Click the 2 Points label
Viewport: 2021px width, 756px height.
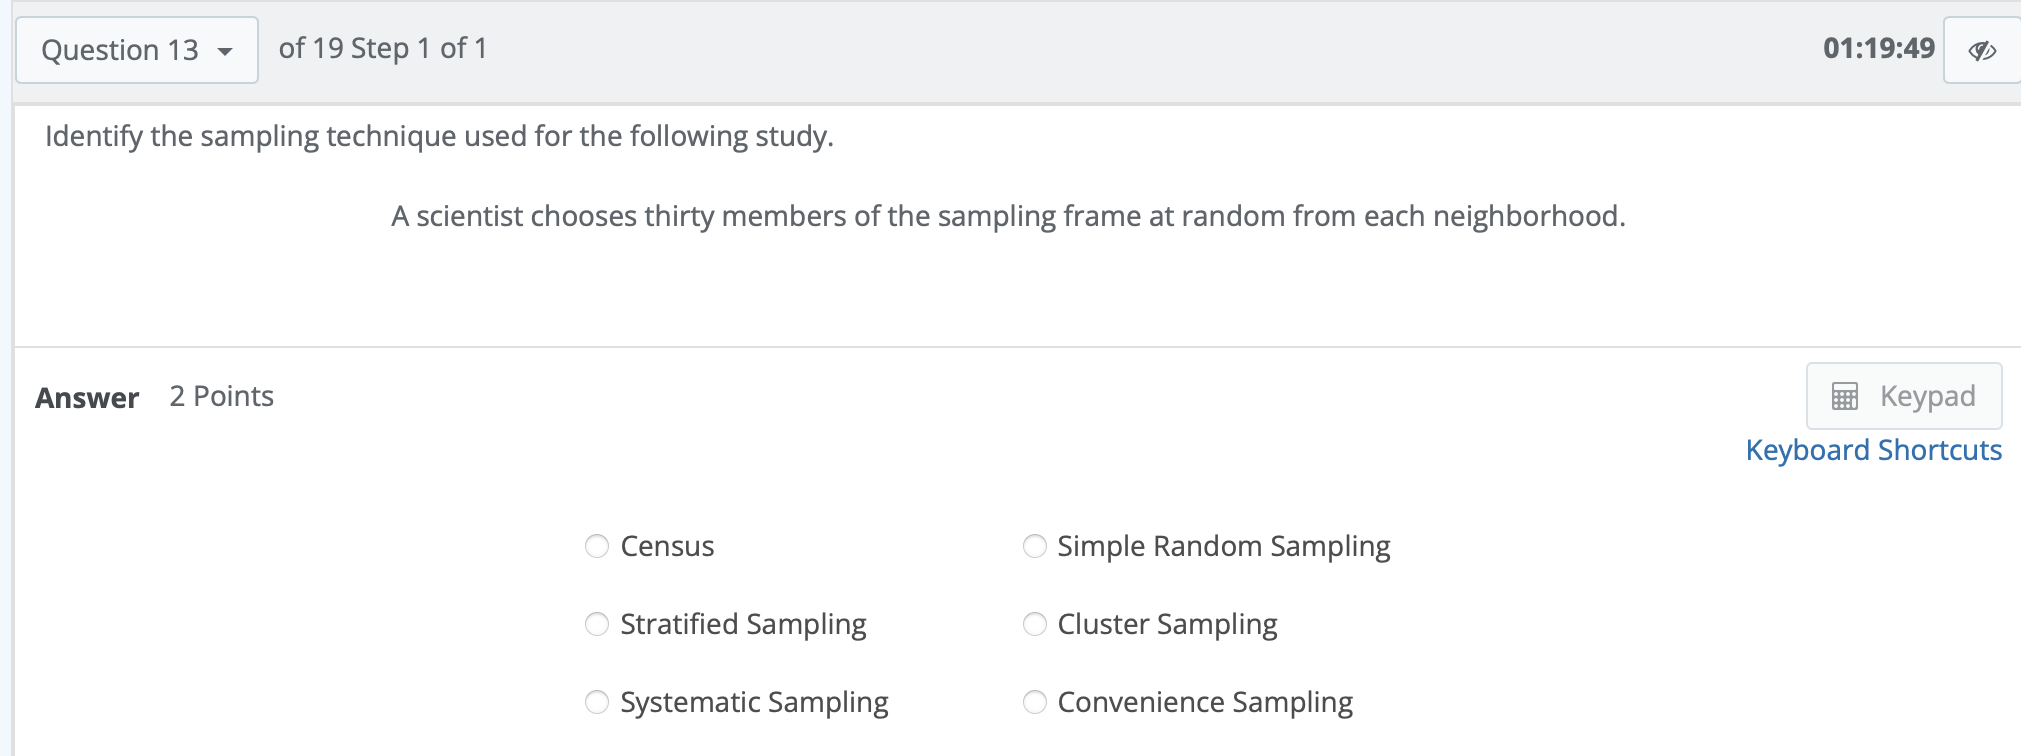[x=221, y=396]
